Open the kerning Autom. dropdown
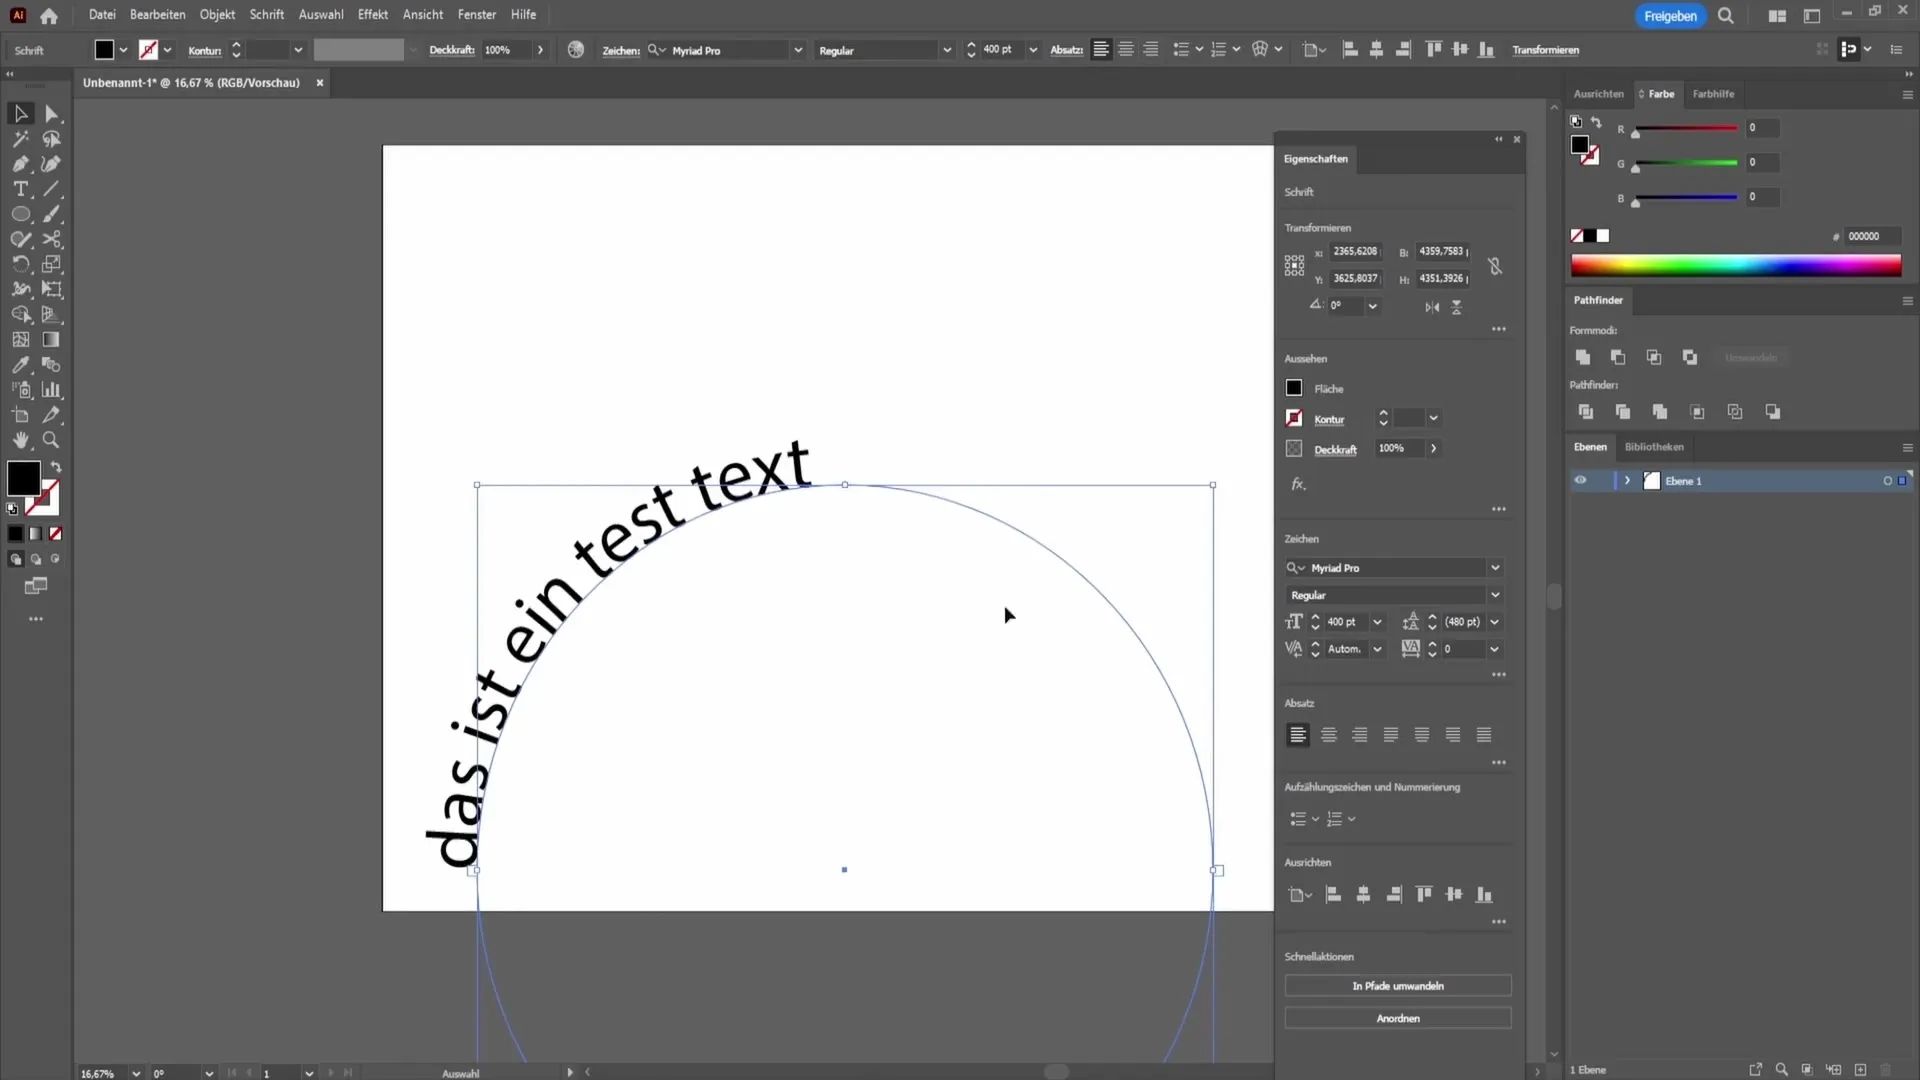Screen dimensions: 1920x1080 click(x=1377, y=649)
